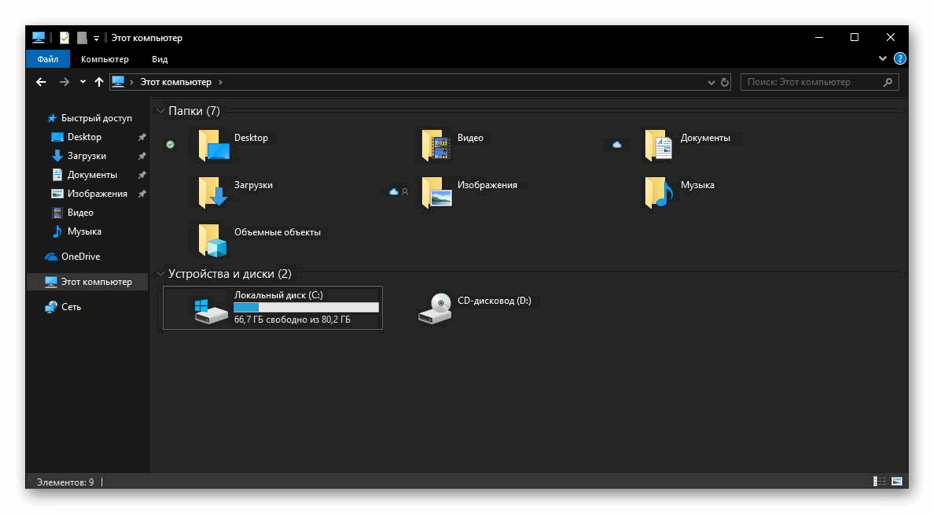The height and width of the screenshot is (514, 934).
Task: Select Сеть in the sidebar
Action: [63, 307]
